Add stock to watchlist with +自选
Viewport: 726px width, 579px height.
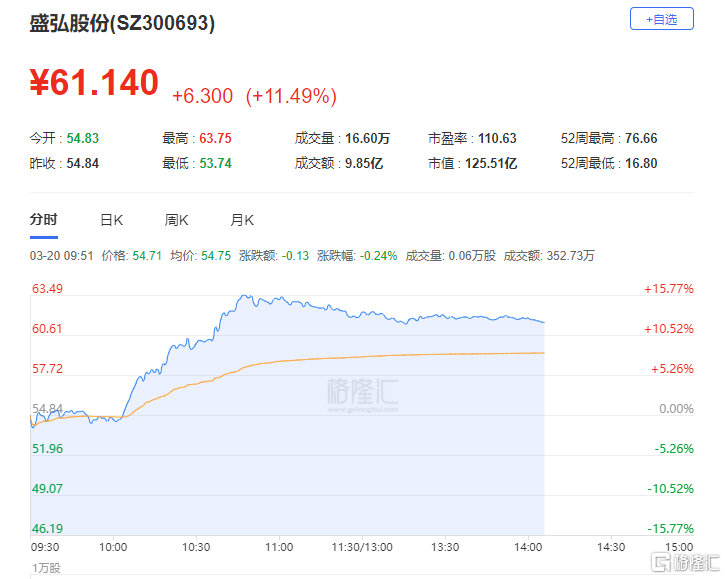(x=661, y=19)
